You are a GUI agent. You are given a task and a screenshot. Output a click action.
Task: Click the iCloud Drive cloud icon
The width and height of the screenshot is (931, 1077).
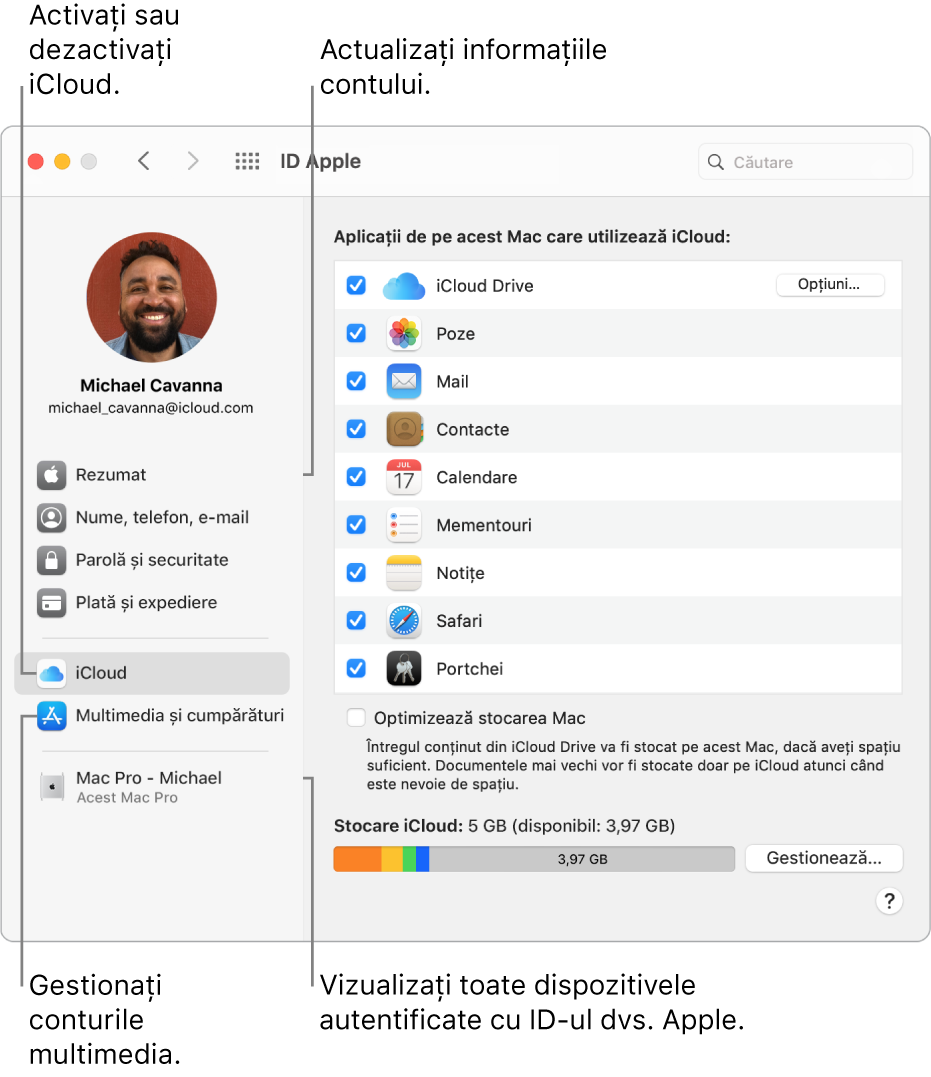[x=403, y=286]
